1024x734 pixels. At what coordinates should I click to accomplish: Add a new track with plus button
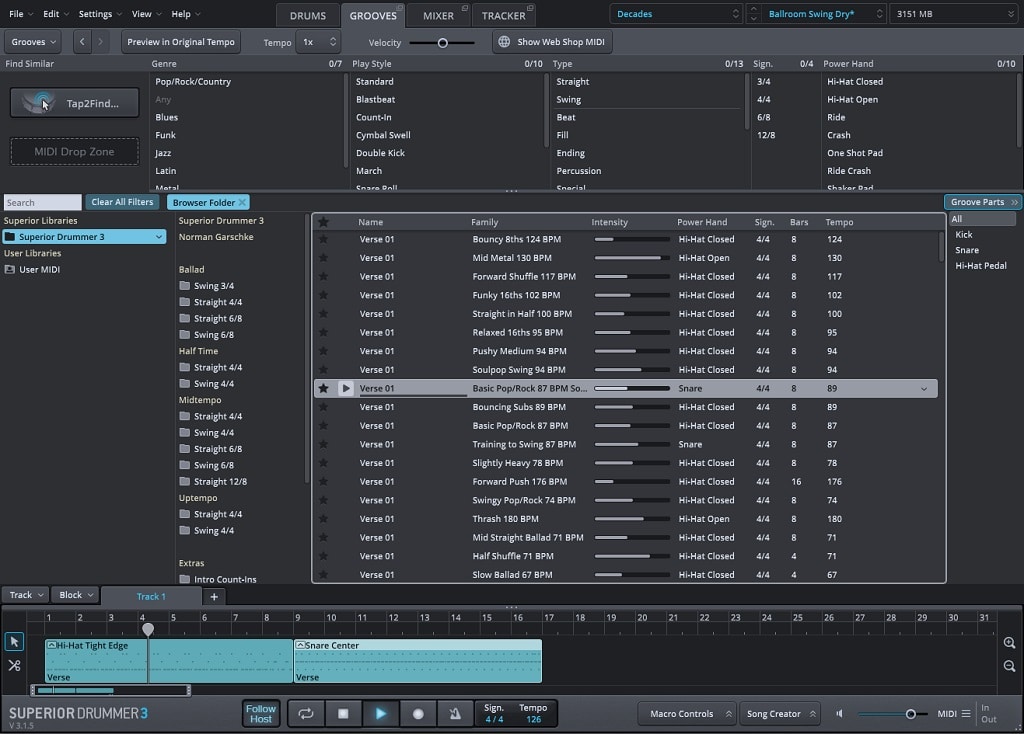(x=214, y=596)
